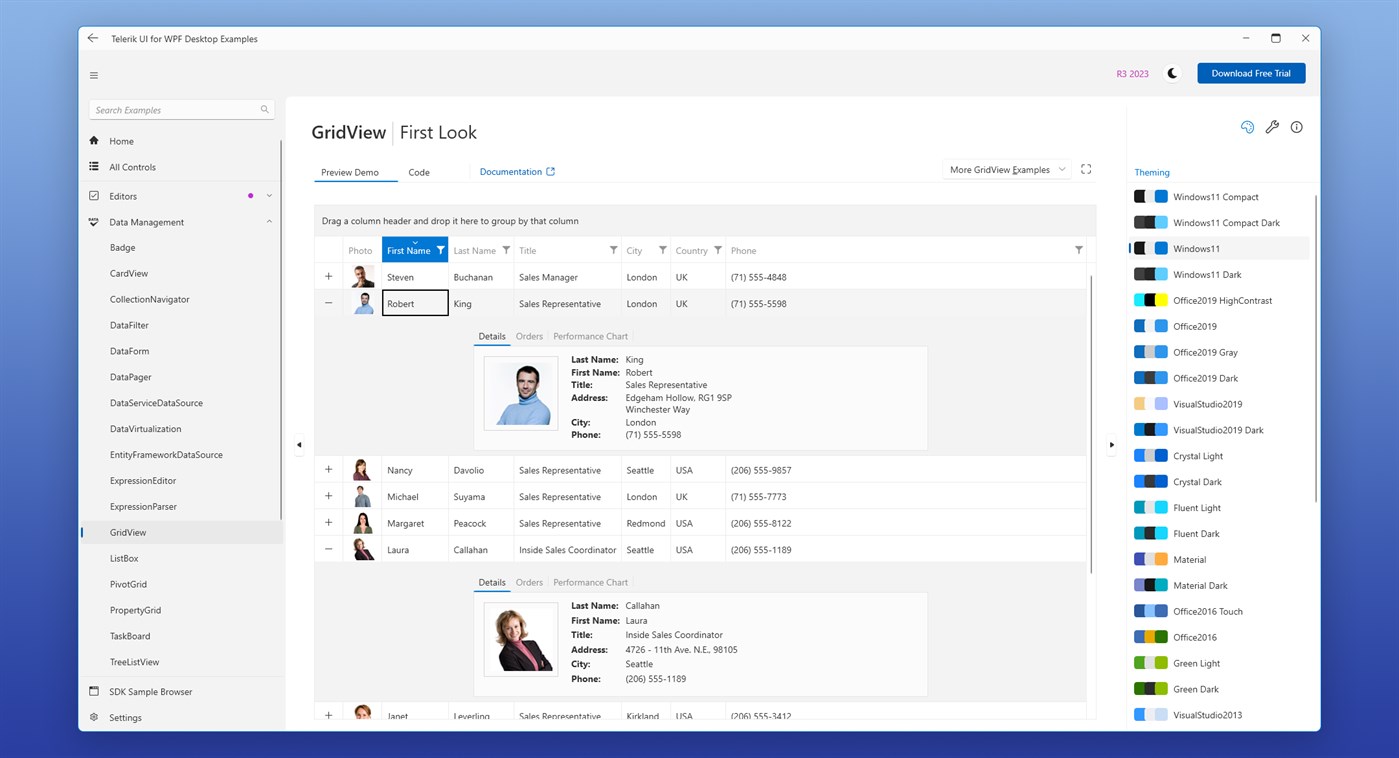Open the information icon near the palette

click(x=1296, y=127)
